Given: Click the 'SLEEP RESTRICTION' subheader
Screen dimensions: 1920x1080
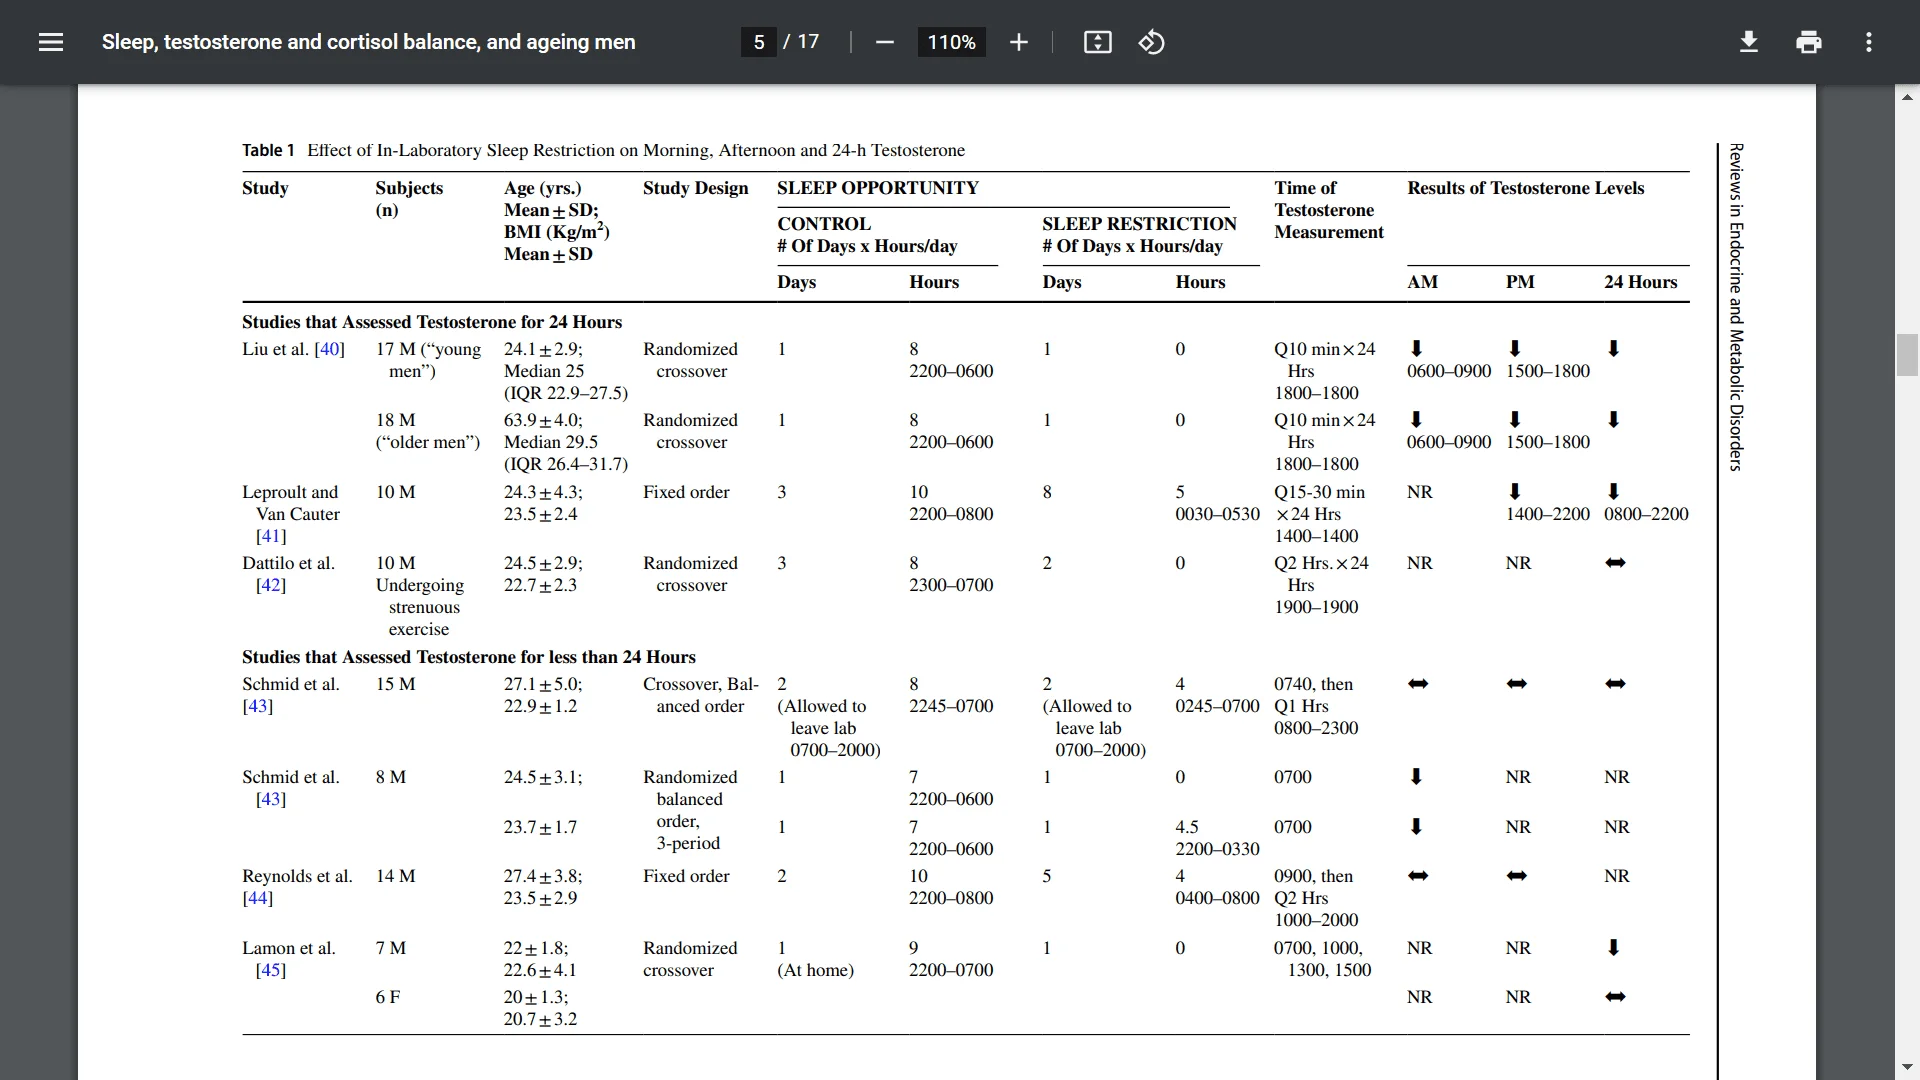Looking at the screenshot, I should 1139,224.
